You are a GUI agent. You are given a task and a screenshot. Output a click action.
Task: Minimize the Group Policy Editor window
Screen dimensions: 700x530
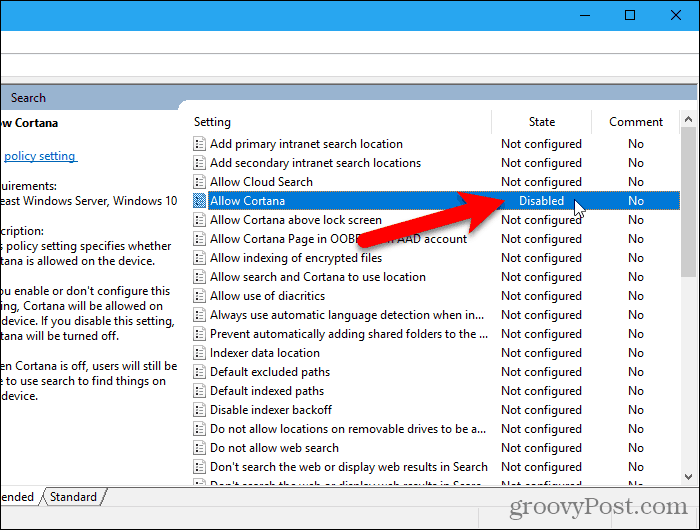tap(585, 15)
